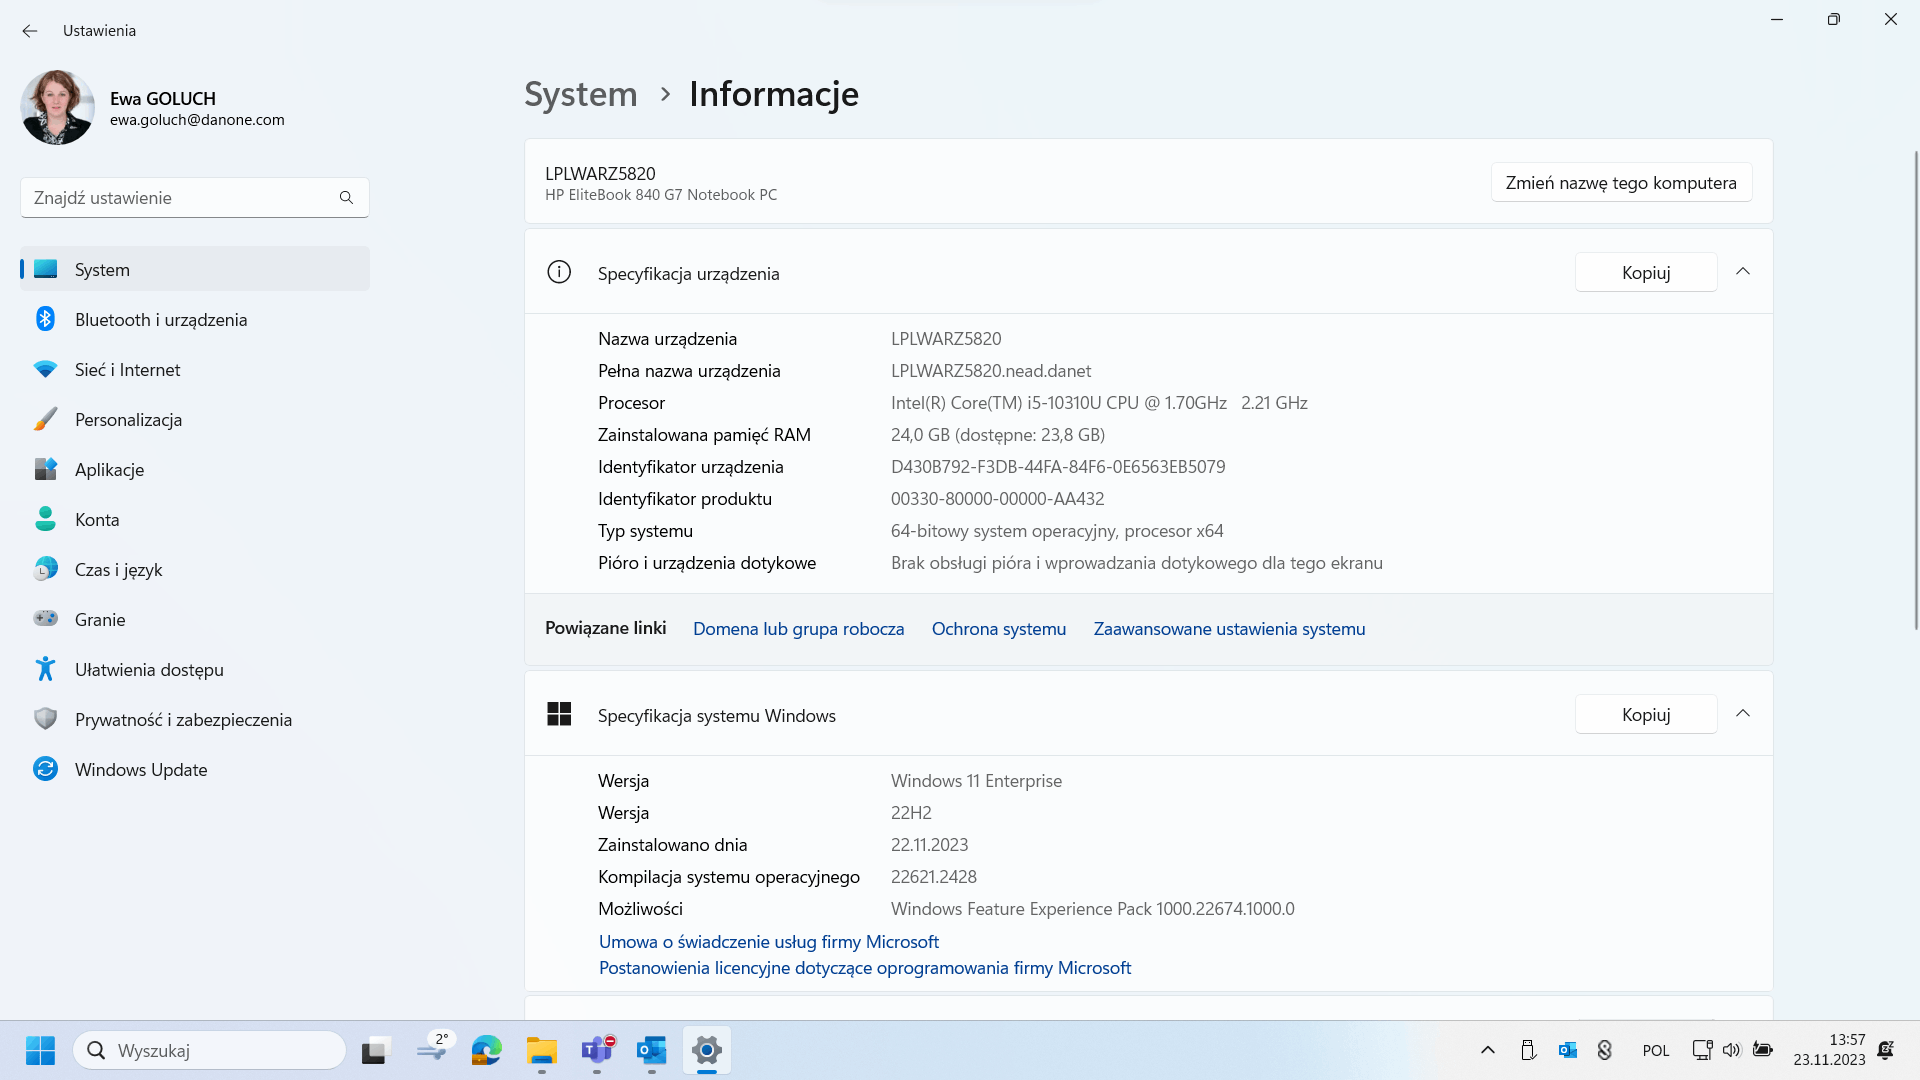Image resolution: width=1920 pixels, height=1080 pixels.
Task: Open Granie gaming settings
Action: pos(100,620)
